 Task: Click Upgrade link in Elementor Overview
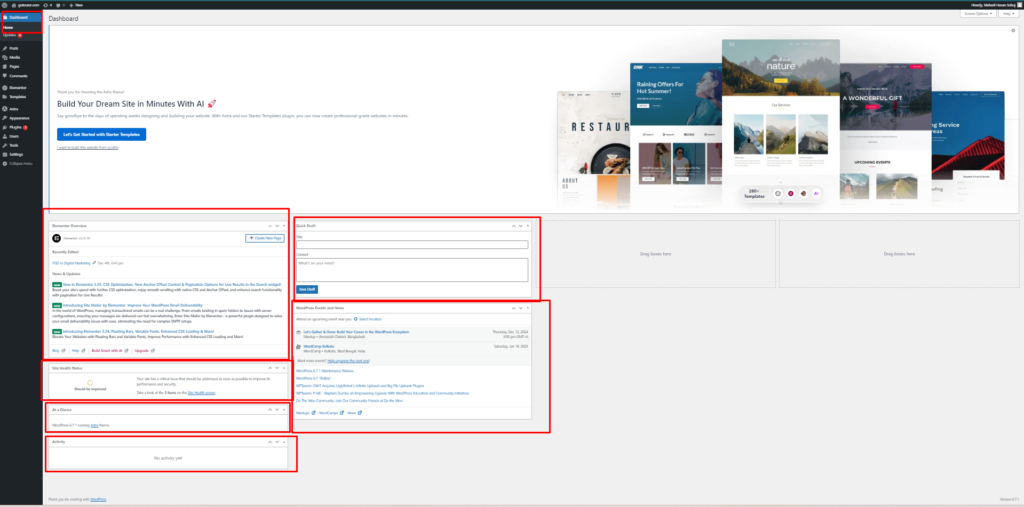tap(142, 351)
